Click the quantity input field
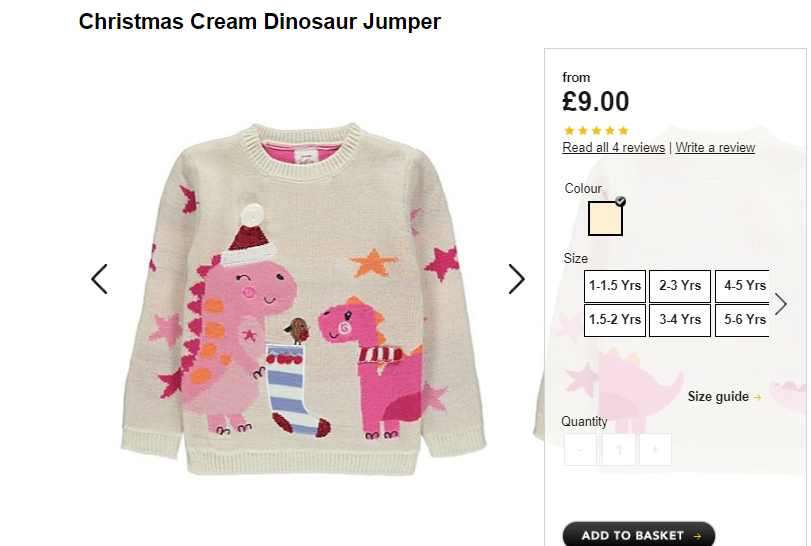The image size is (811, 546). (619, 450)
